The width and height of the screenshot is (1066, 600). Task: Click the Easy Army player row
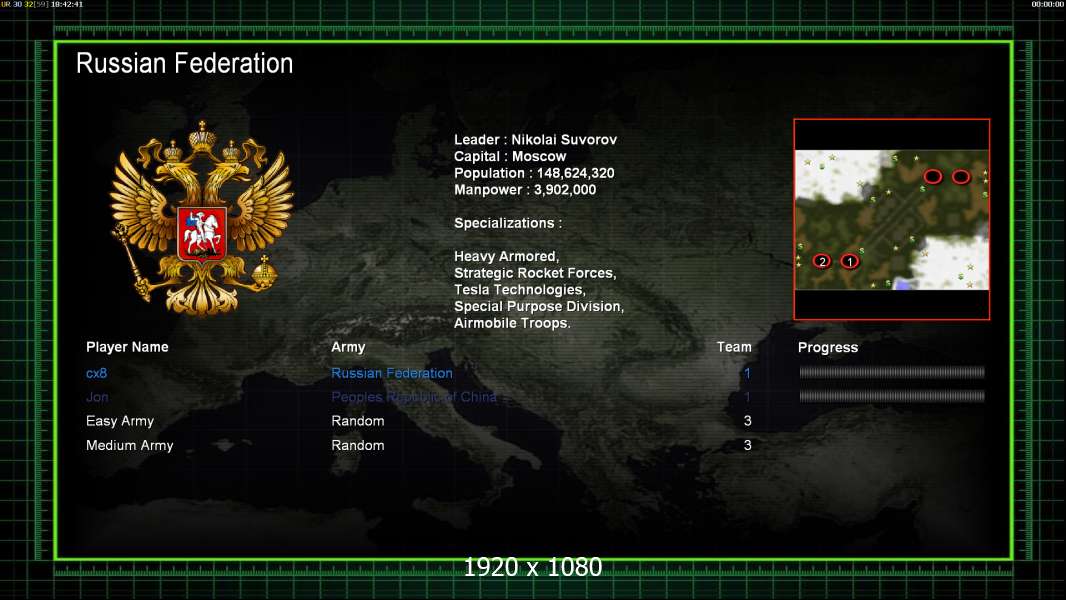pos(419,421)
